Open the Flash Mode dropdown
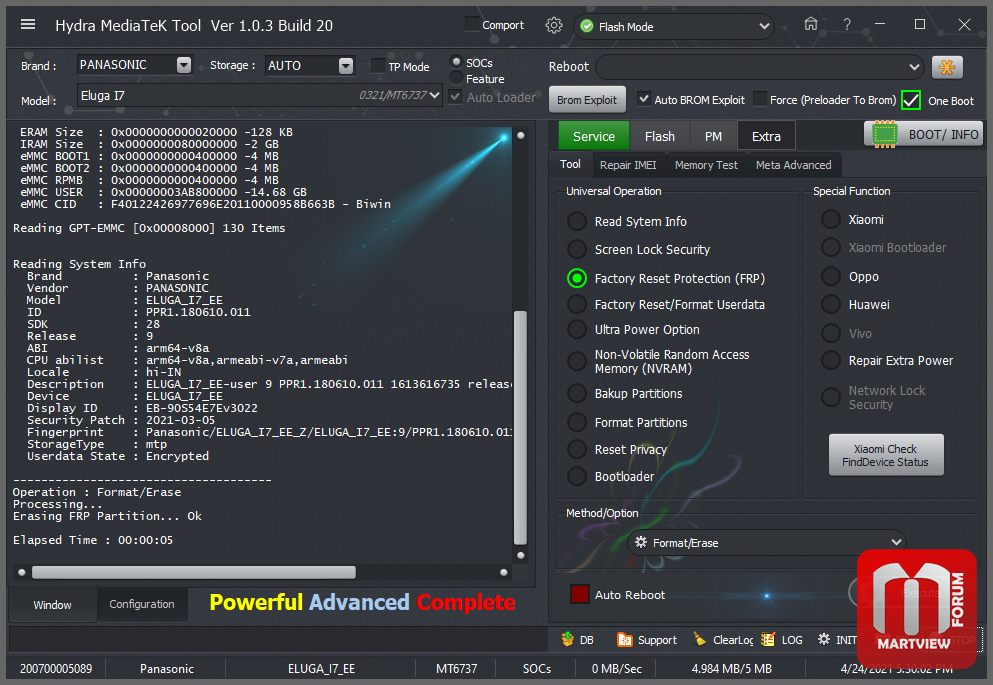Viewport: 993px width, 685px height. pyautogui.click(x=764, y=27)
